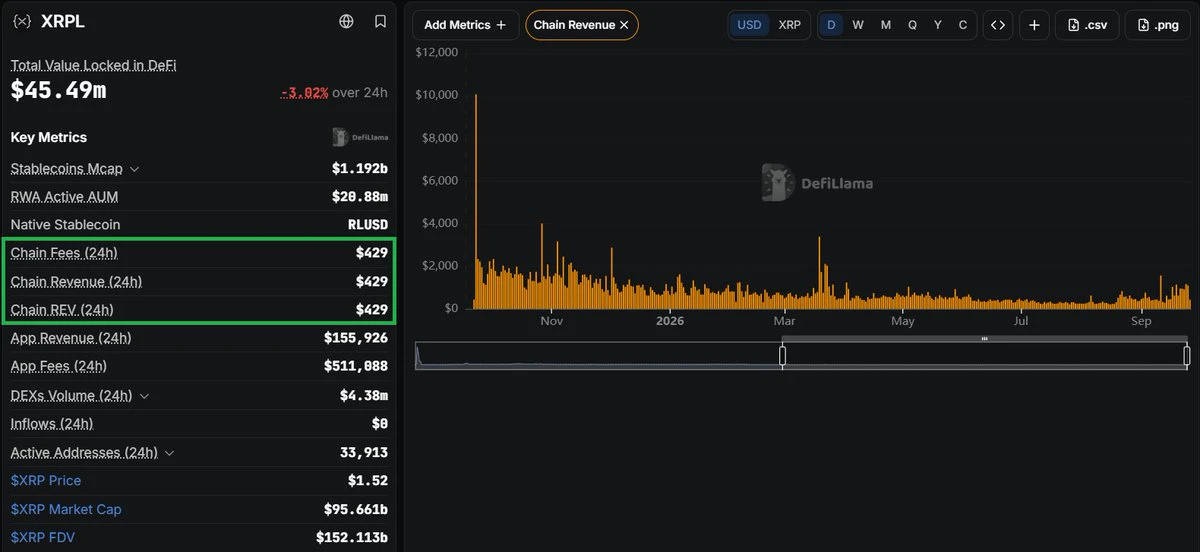Click the App Fees (24h) label
This screenshot has height=552, width=1200.
coord(59,367)
